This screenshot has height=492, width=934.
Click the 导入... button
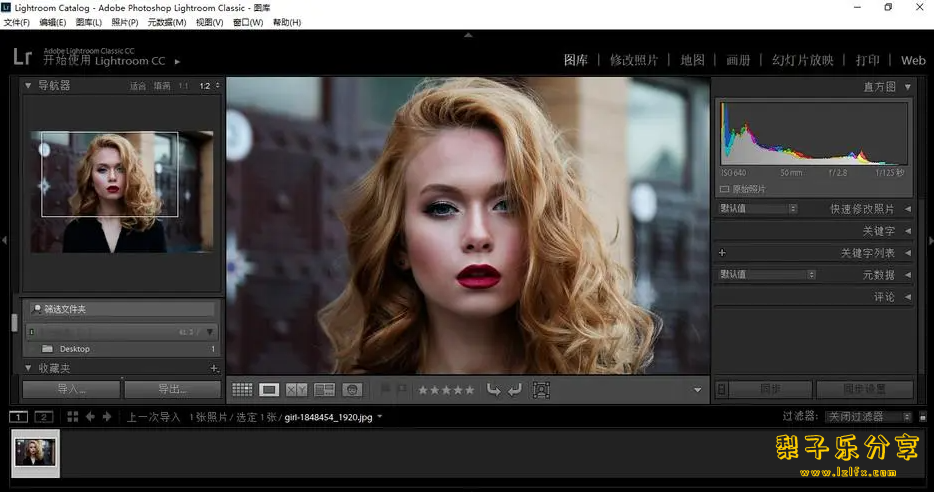[71, 390]
